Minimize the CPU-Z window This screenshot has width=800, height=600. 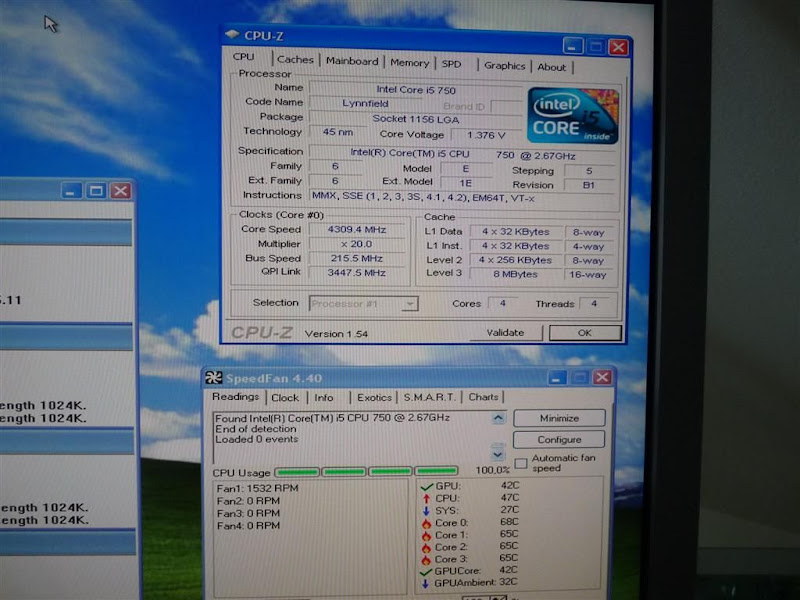coord(573,46)
